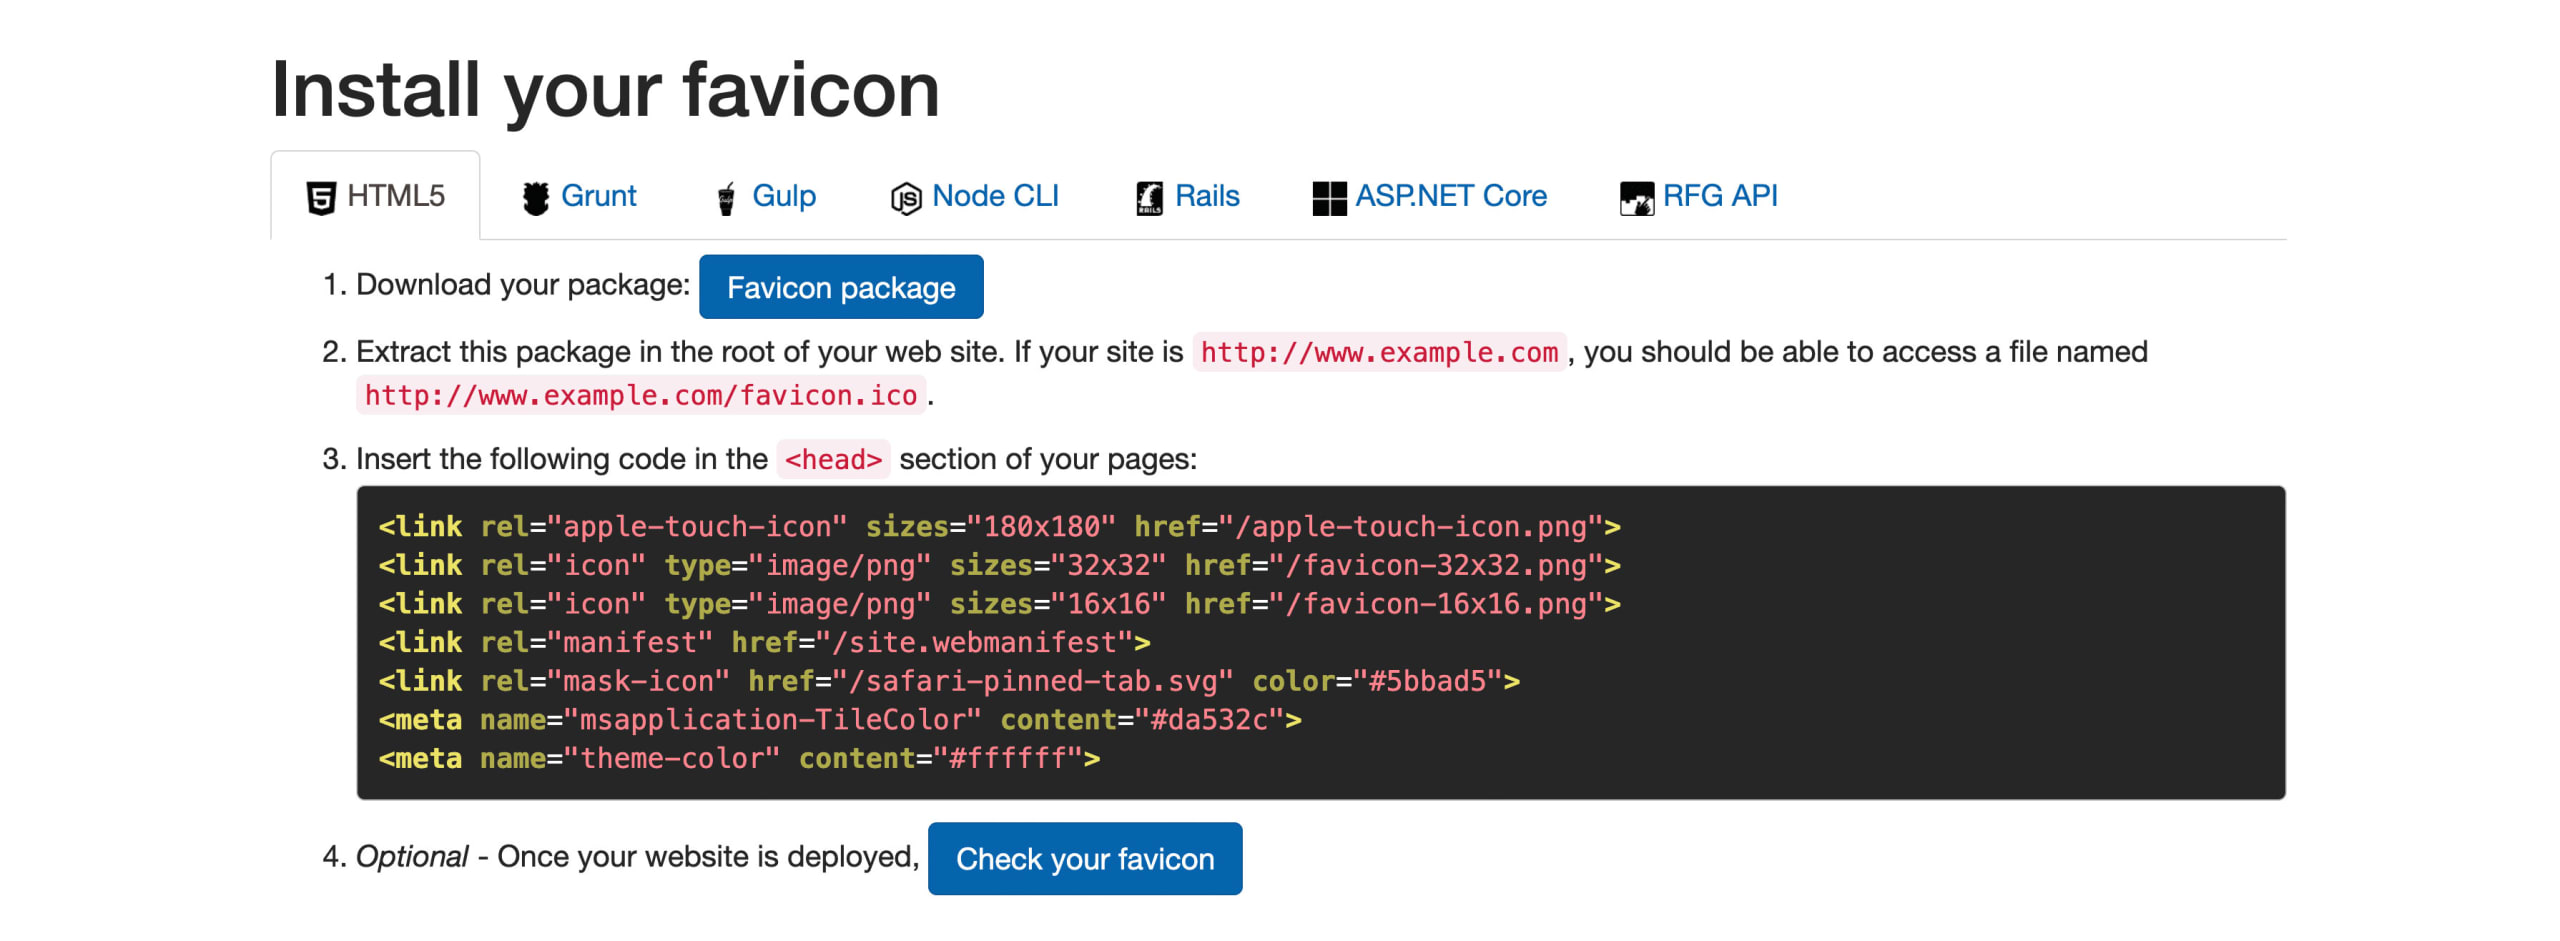Click the http://www.example.com inline code
The image size is (2560, 941).
1379,352
